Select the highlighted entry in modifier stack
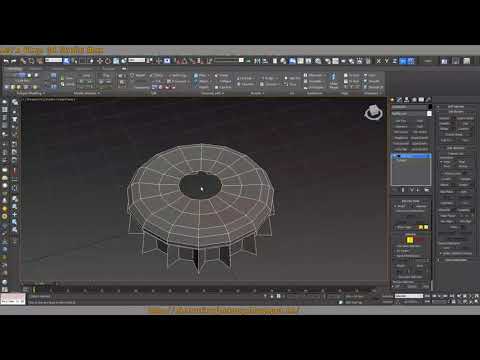Viewport: 480px width, 360px height. pos(411,156)
